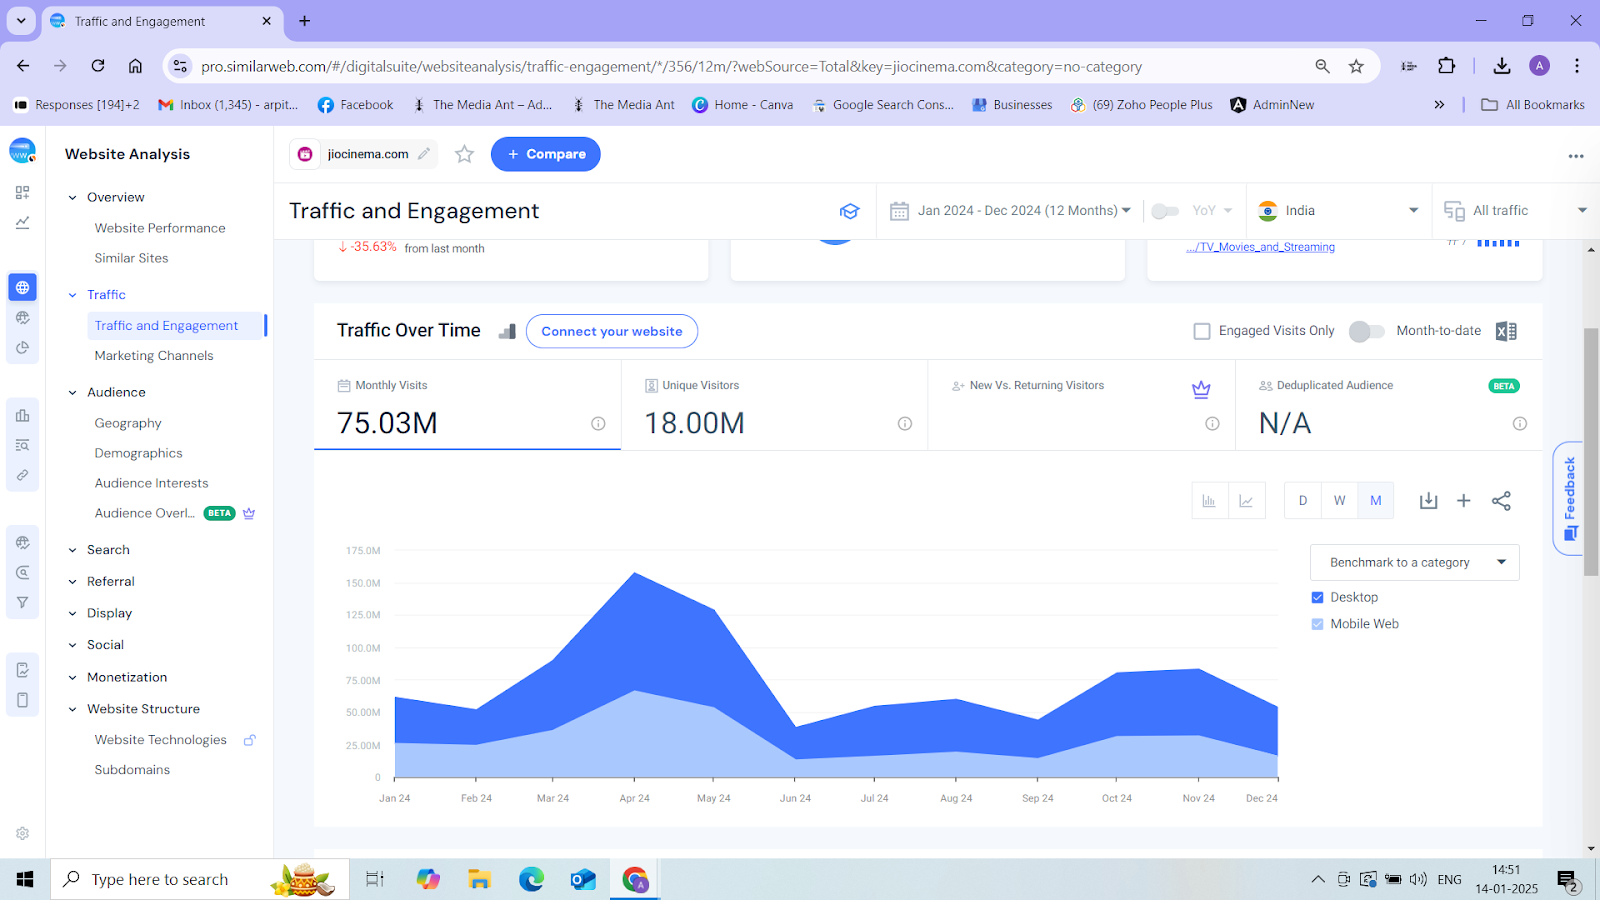Uncheck the Mobile Web series checkbox
1600x900 pixels.
[1317, 624]
